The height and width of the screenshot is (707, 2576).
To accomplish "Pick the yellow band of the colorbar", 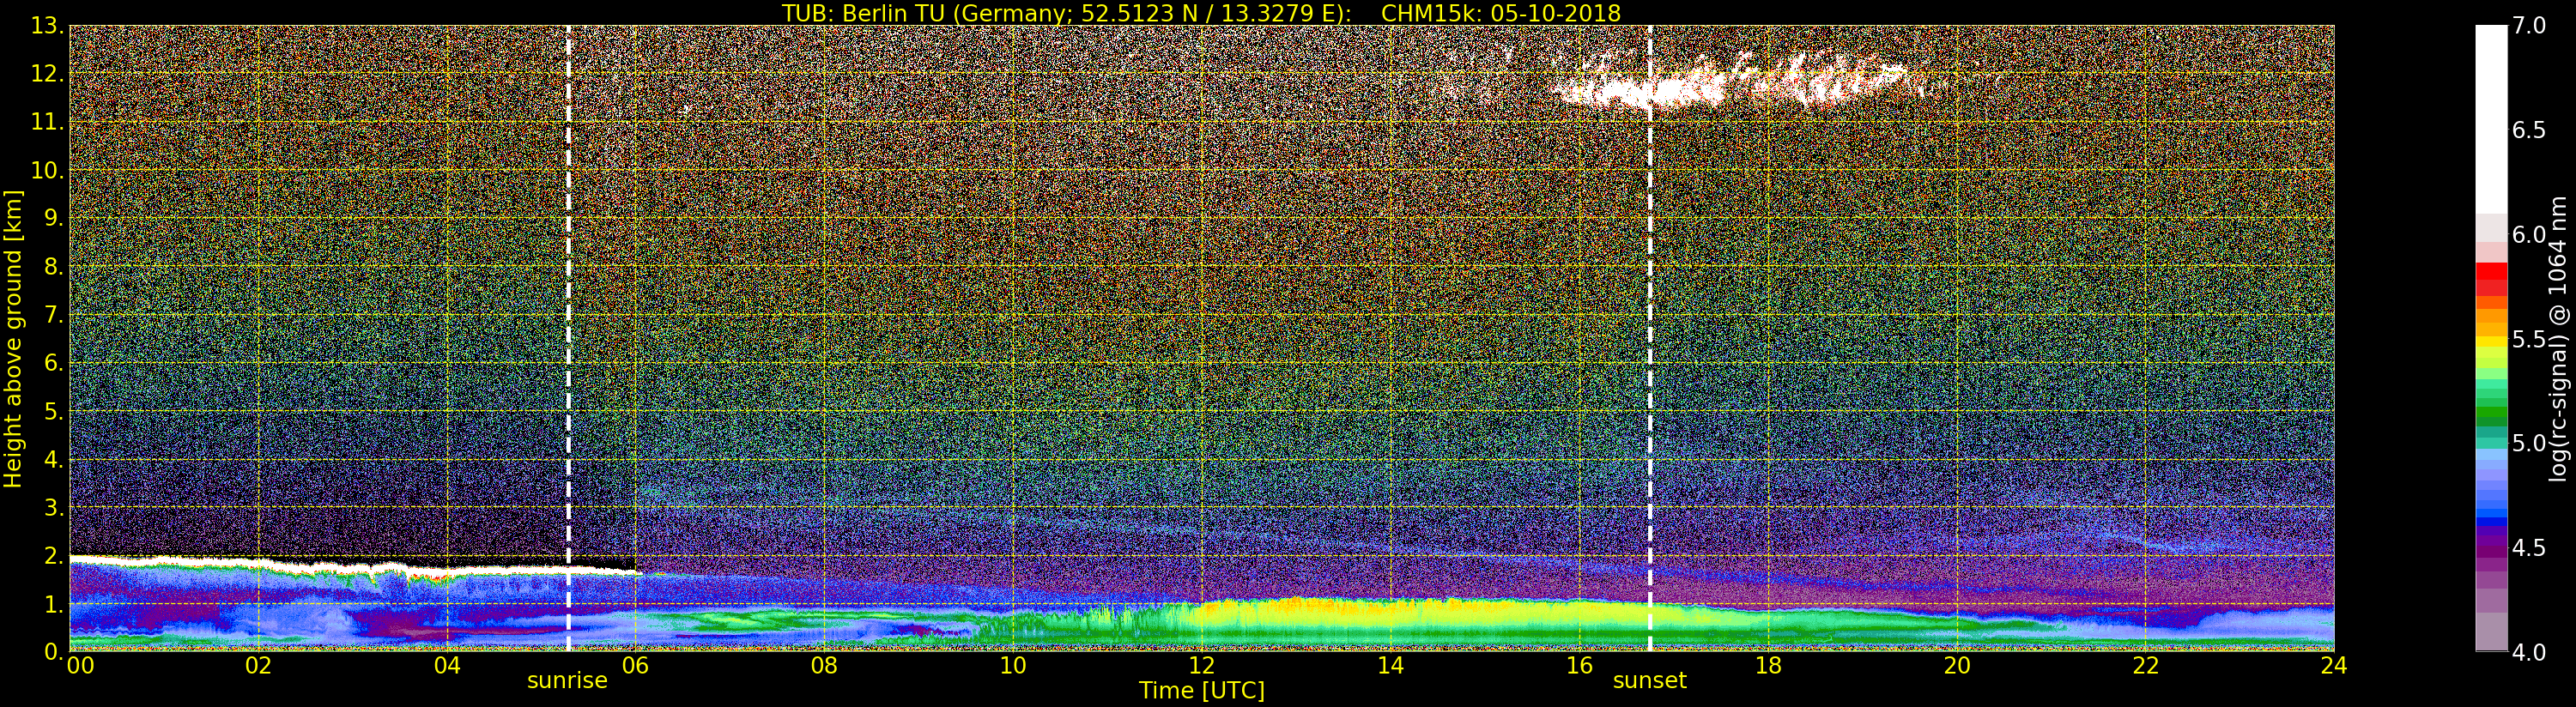I will (x=2491, y=342).
